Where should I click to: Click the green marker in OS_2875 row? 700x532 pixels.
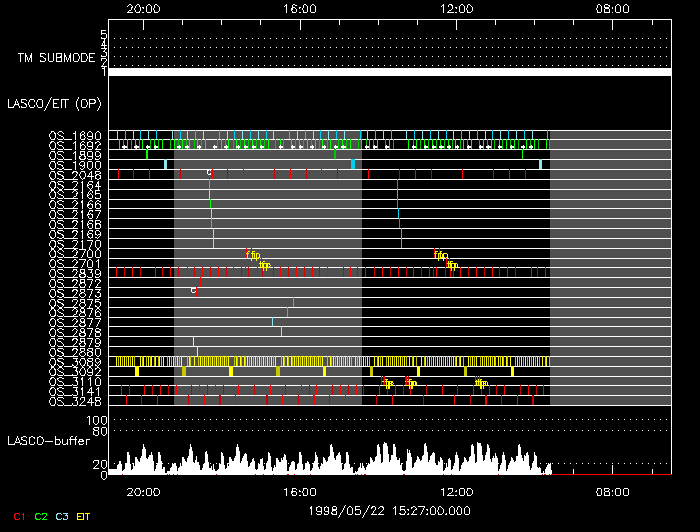tap(293, 302)
